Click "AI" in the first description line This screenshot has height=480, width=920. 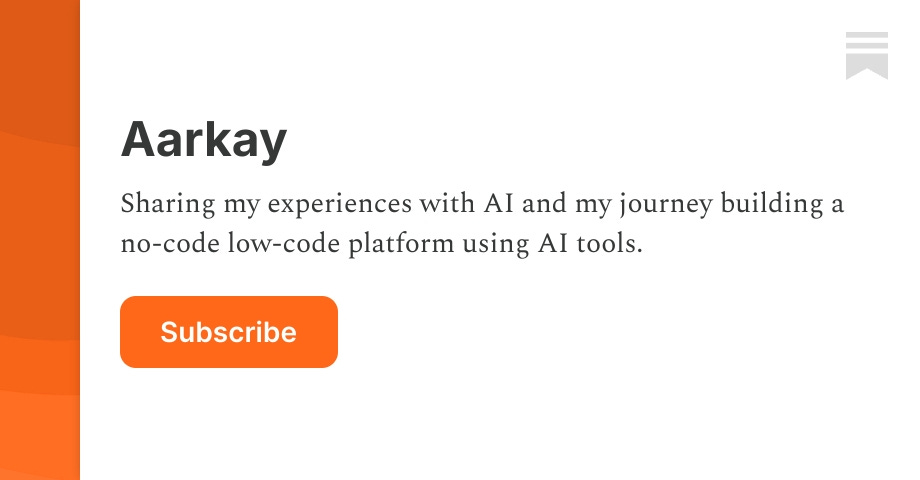(499, 204)
